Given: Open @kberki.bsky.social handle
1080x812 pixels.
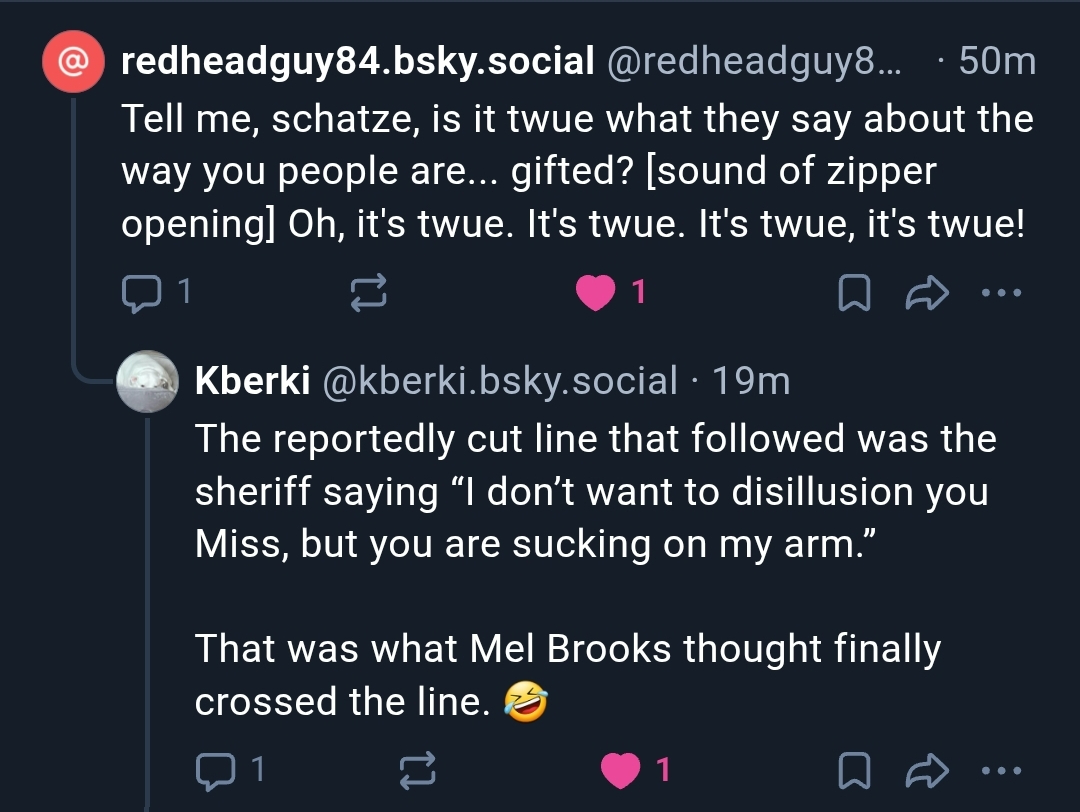Looking at the screenshot, I should pos(499,380).
